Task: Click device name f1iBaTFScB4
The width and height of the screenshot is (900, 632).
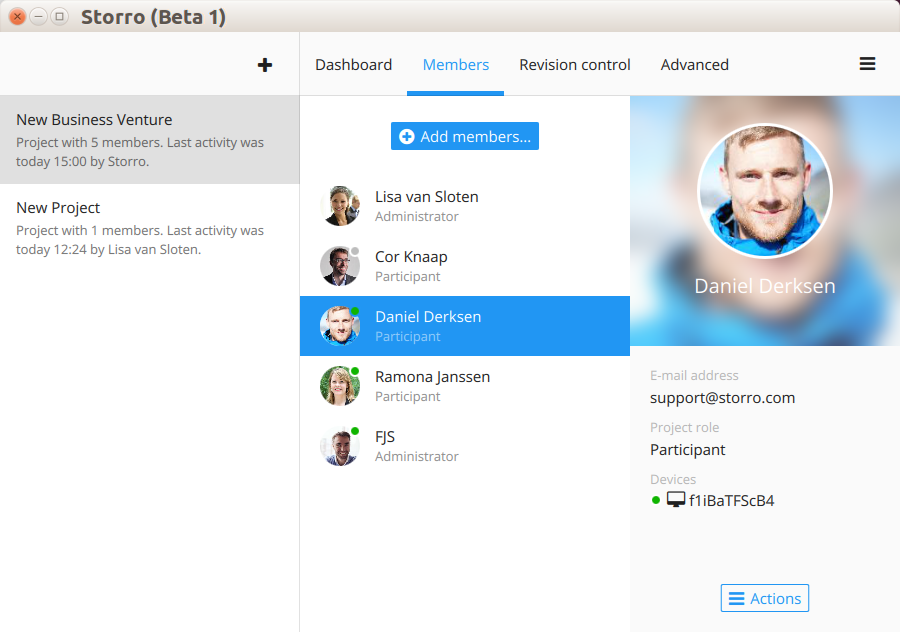Action: tap(731, 501)
